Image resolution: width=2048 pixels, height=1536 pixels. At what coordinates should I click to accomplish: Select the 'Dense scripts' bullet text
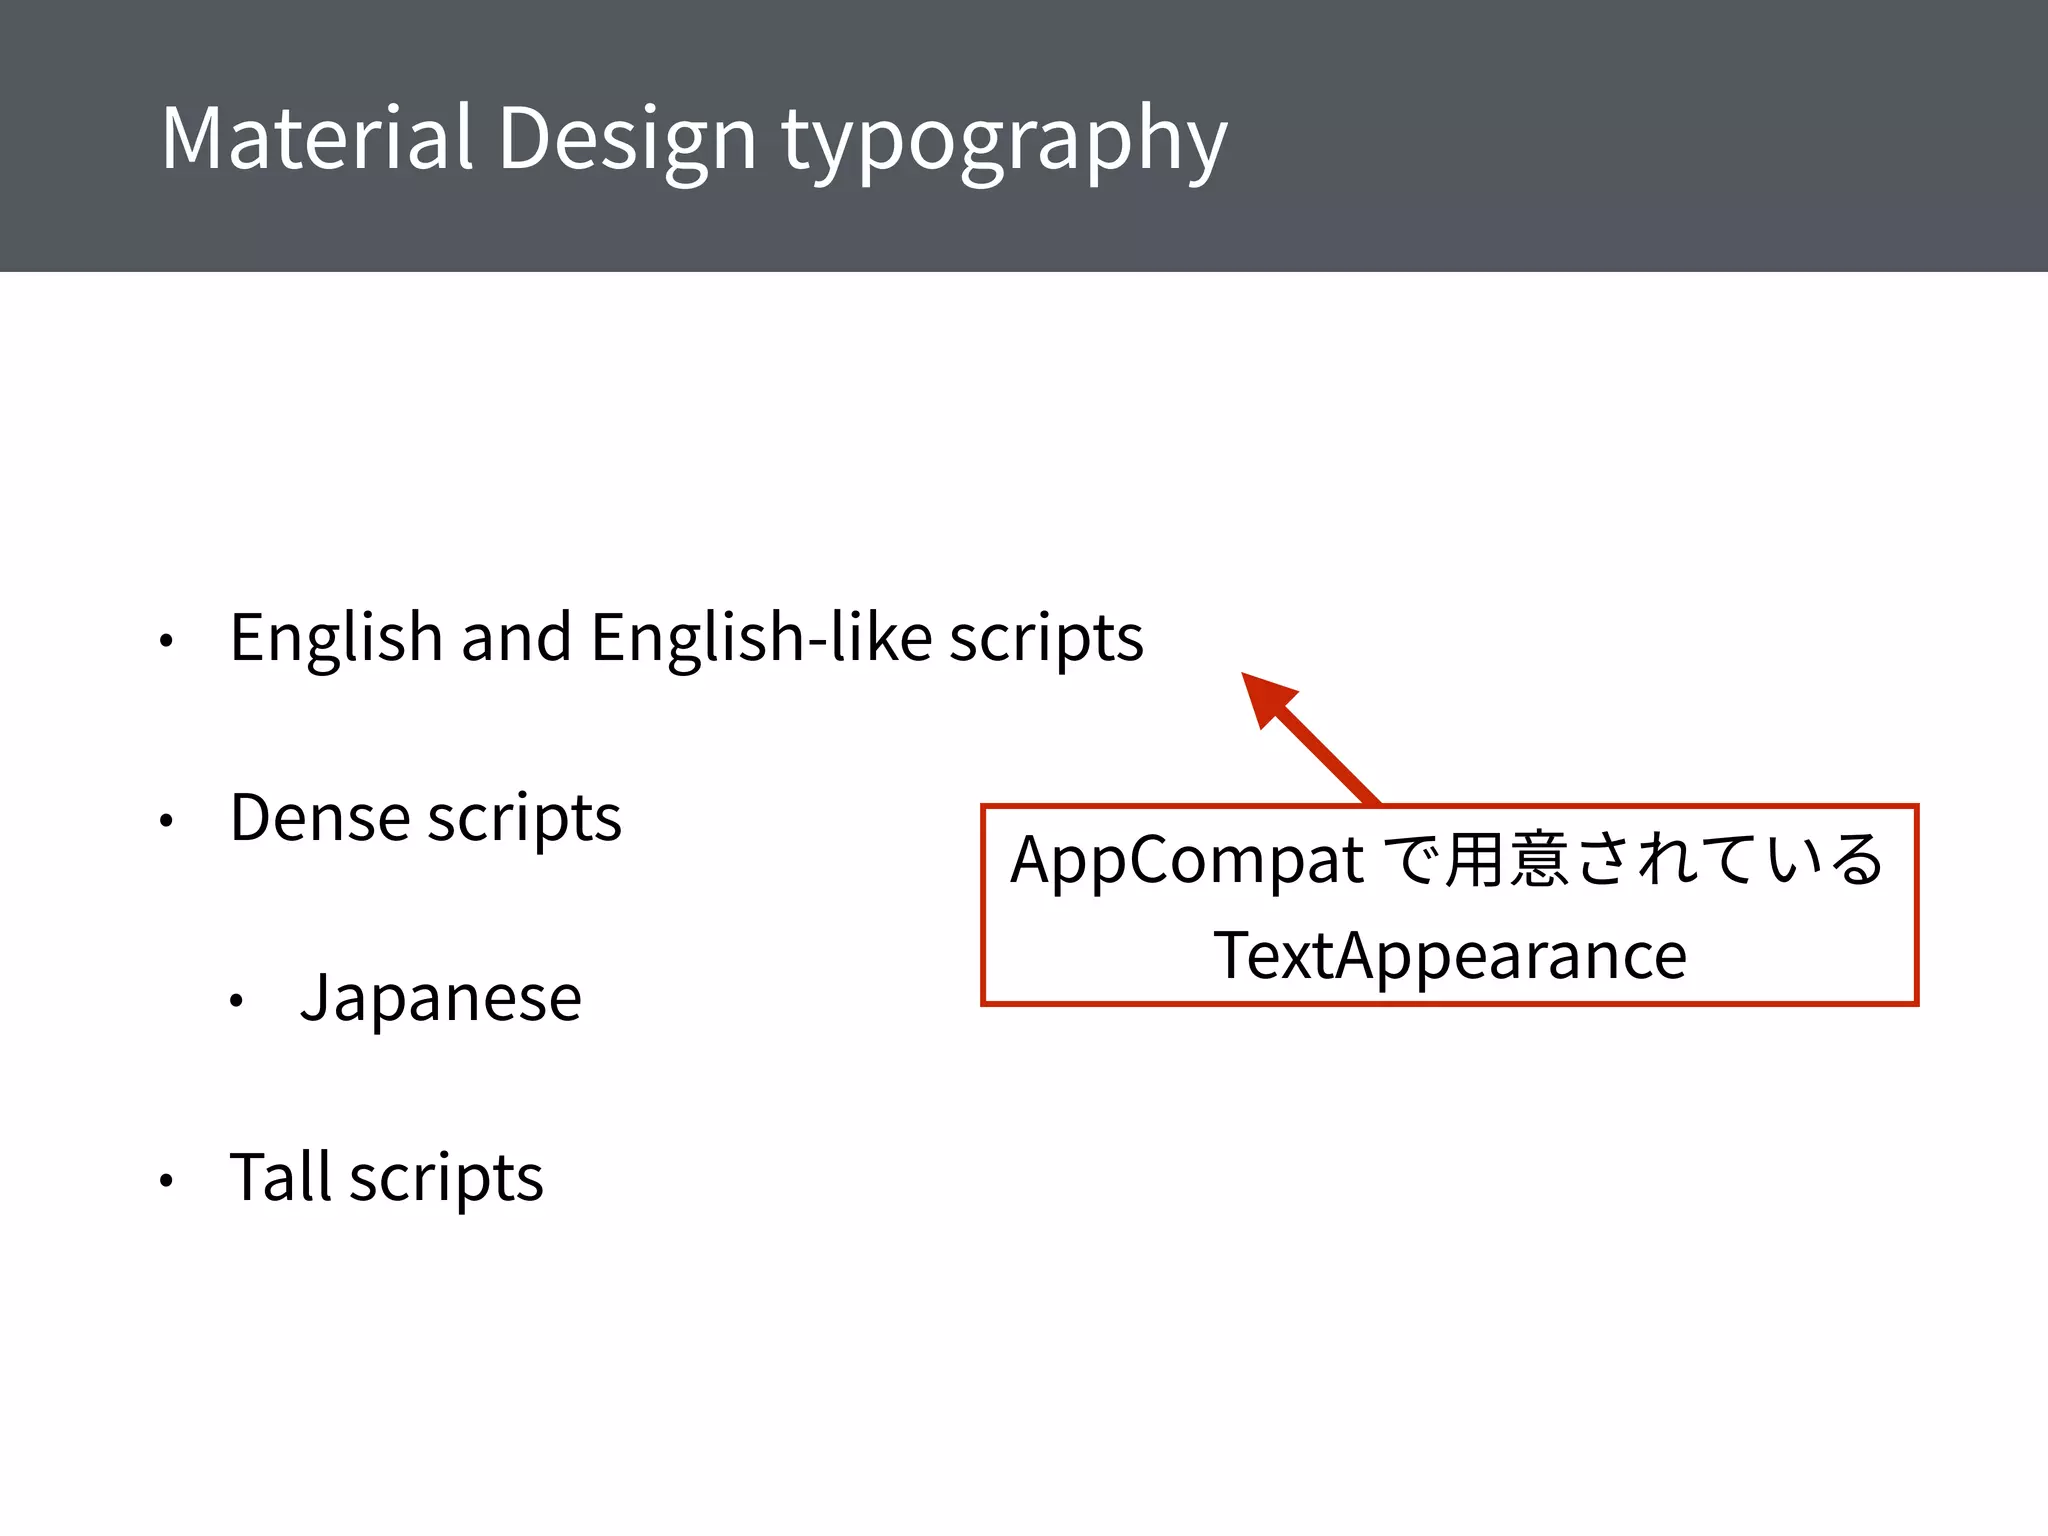tap(425, 818)
